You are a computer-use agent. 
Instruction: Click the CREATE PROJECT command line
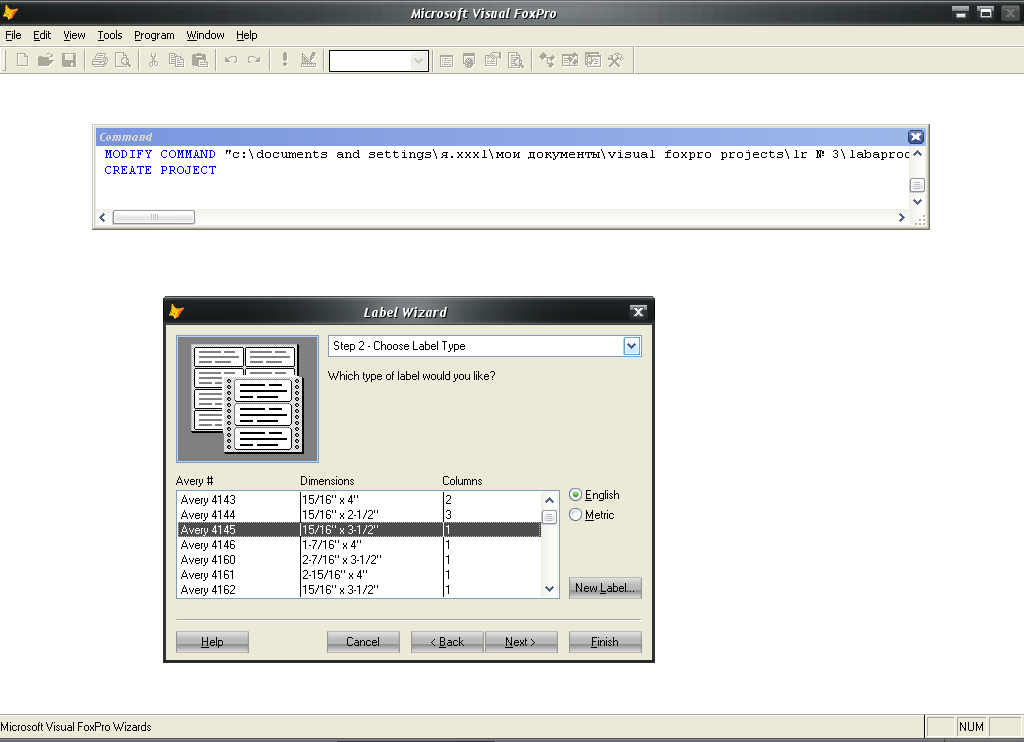(x=160, y=170)
